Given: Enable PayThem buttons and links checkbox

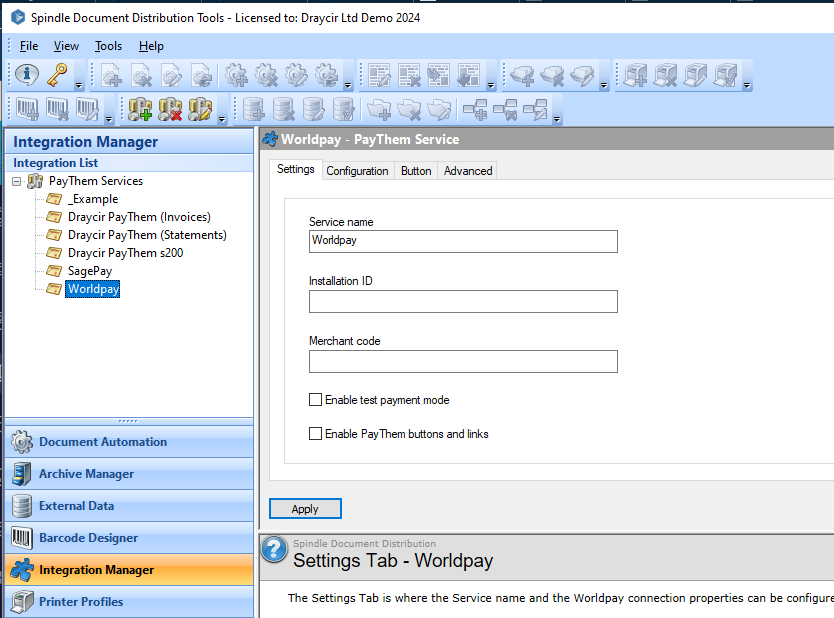Looking at the screenshot, I should click(x=315, y=433).
